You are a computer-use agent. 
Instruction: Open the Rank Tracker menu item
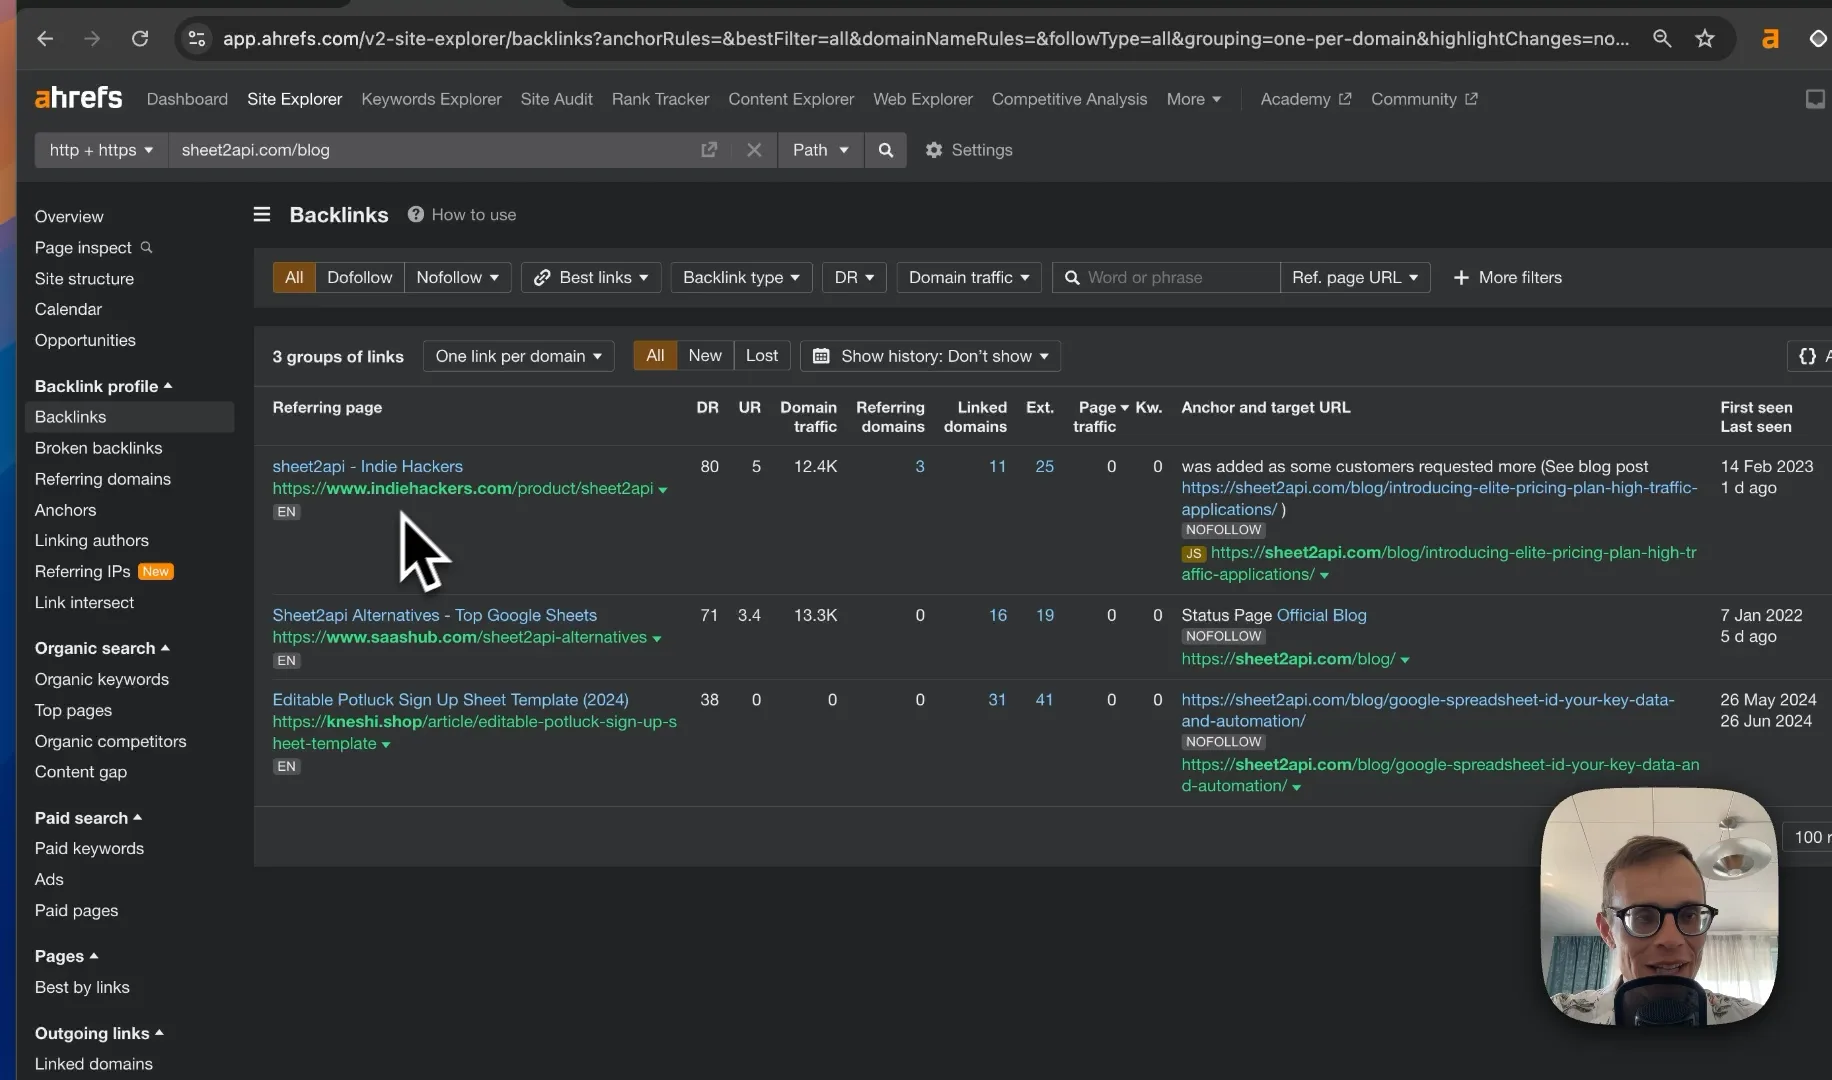coord(660,99)
